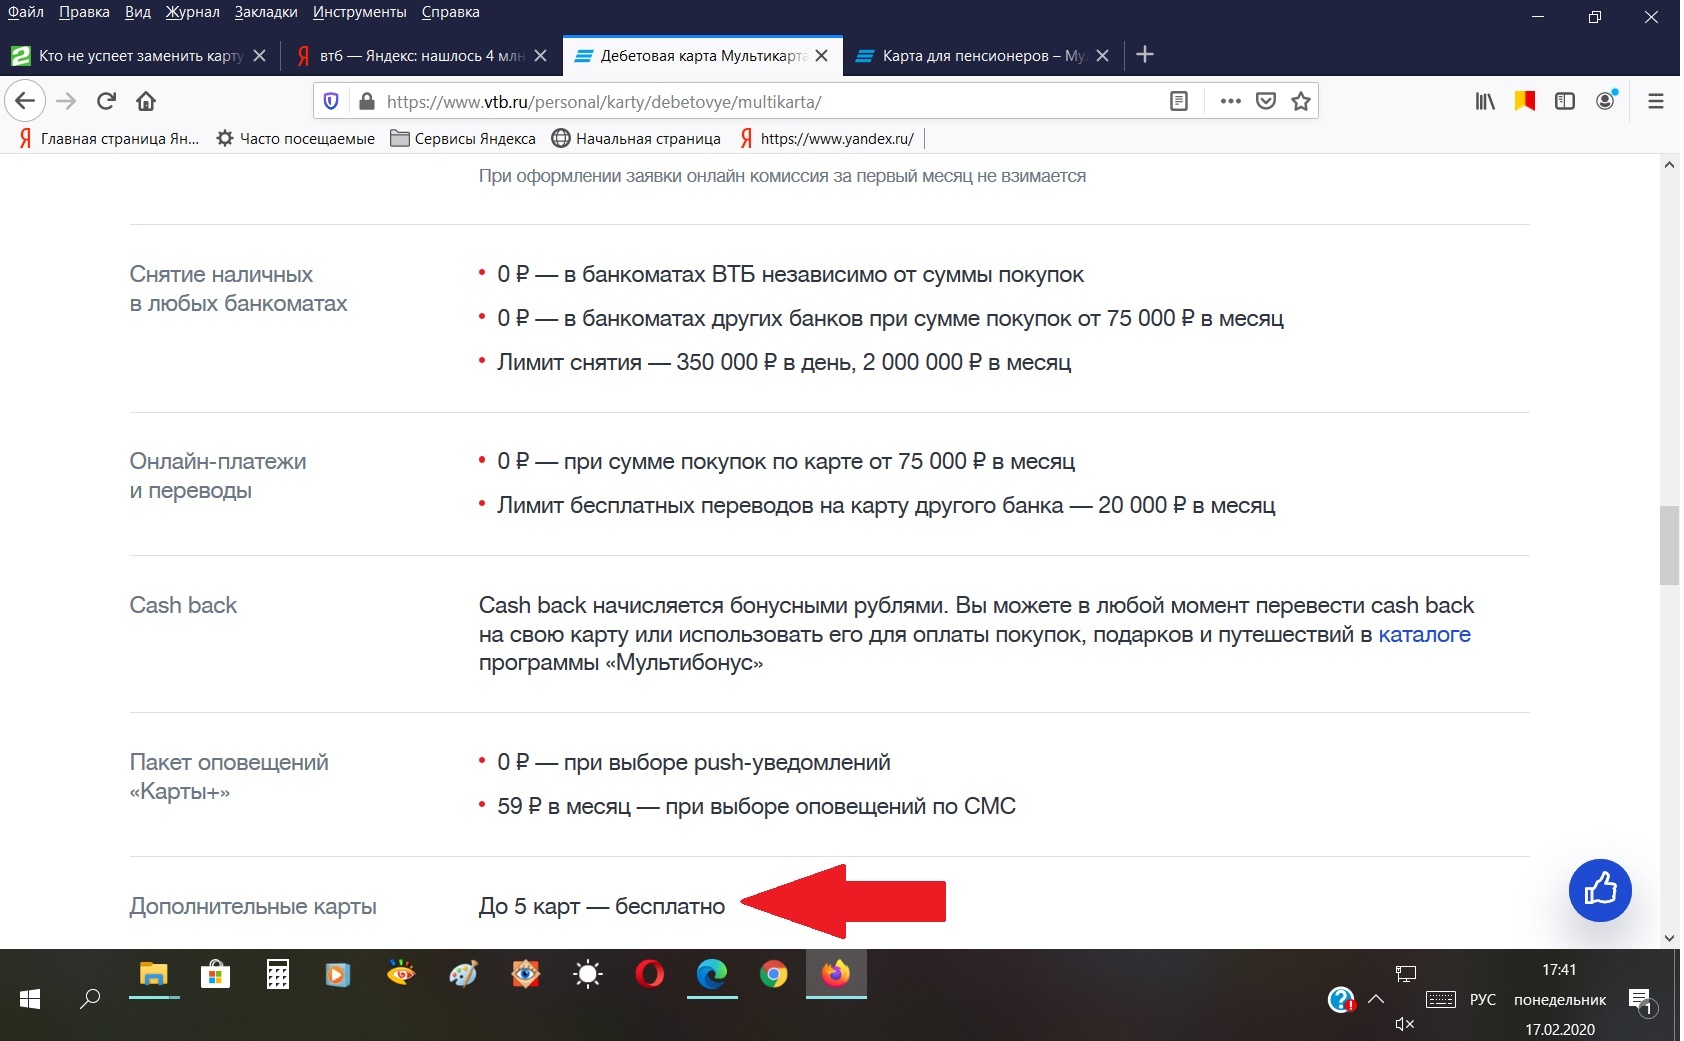
Task: Click the URL address field
Action: pos(770,101)
